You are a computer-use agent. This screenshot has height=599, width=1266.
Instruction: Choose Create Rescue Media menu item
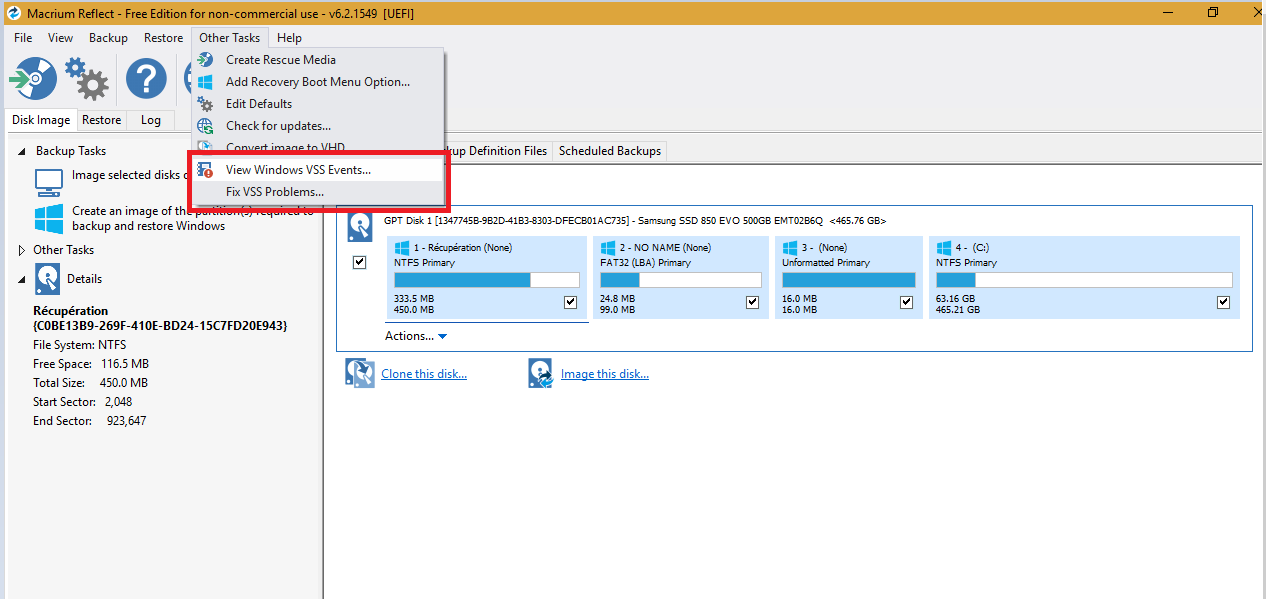(317, 60)
